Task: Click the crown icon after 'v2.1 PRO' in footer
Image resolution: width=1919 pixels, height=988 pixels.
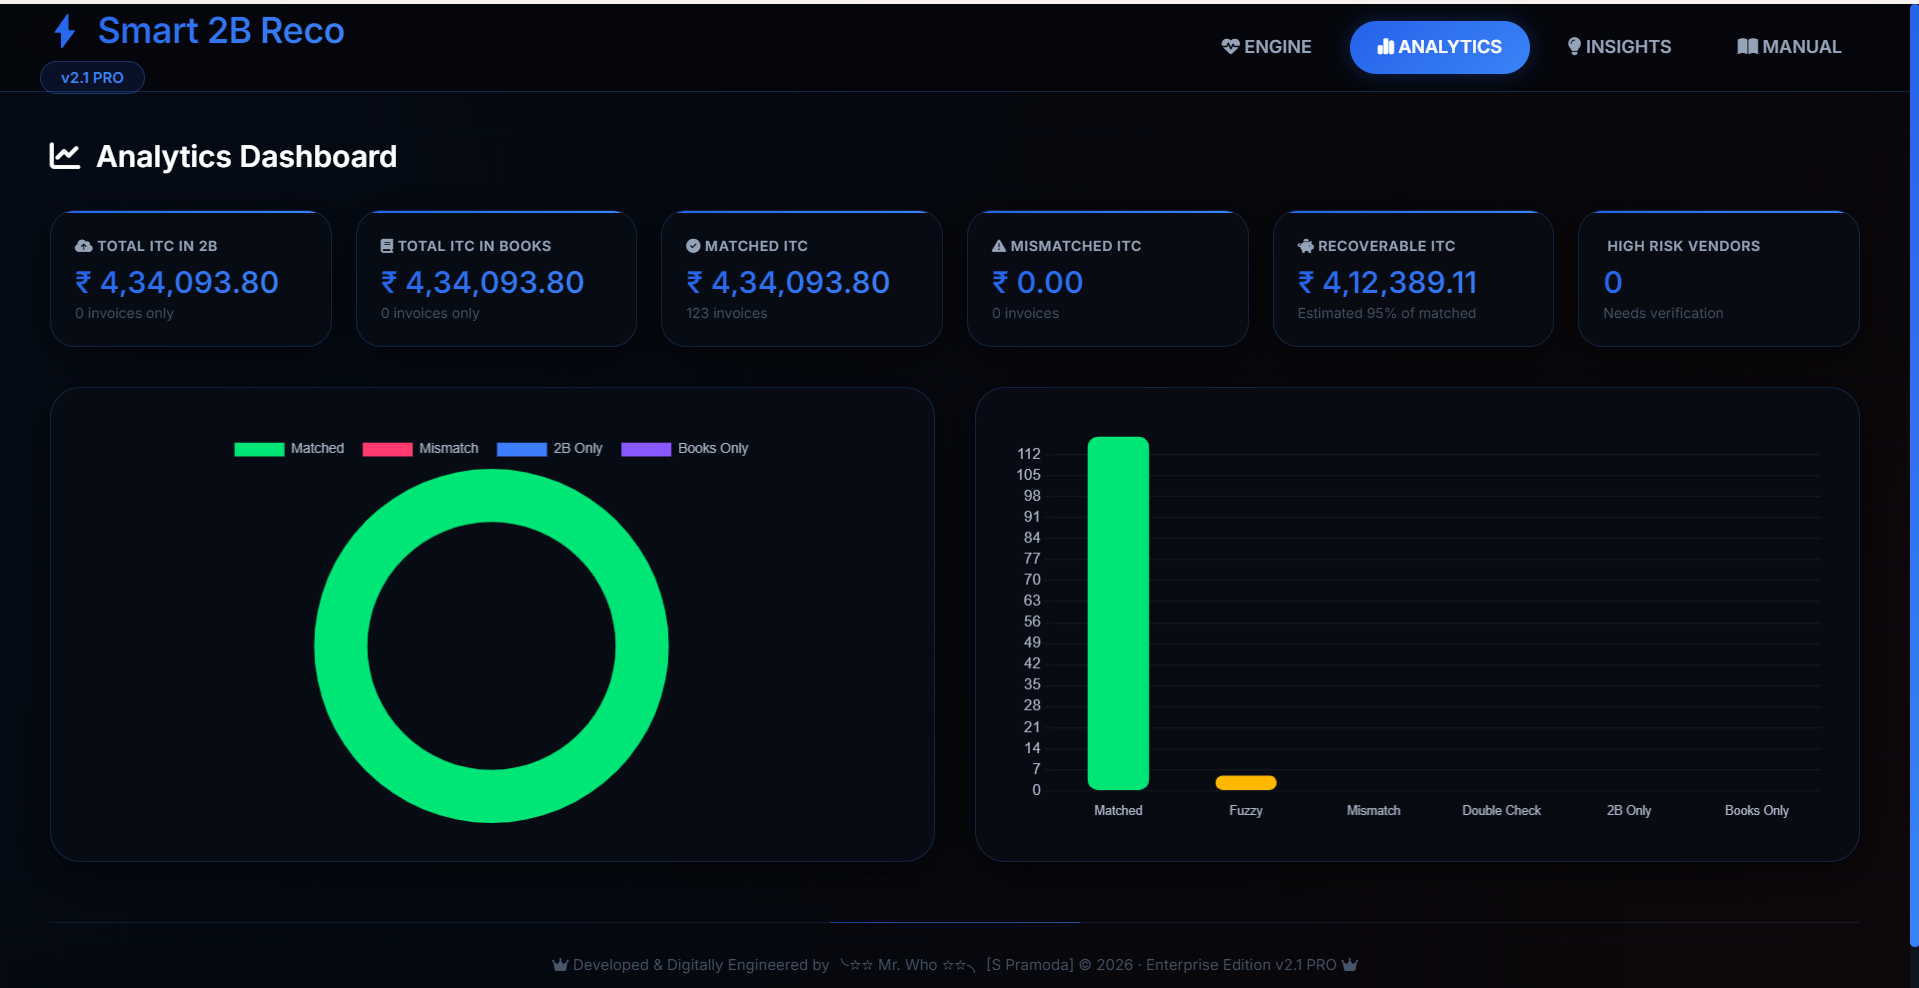Action: (1350, 965)
